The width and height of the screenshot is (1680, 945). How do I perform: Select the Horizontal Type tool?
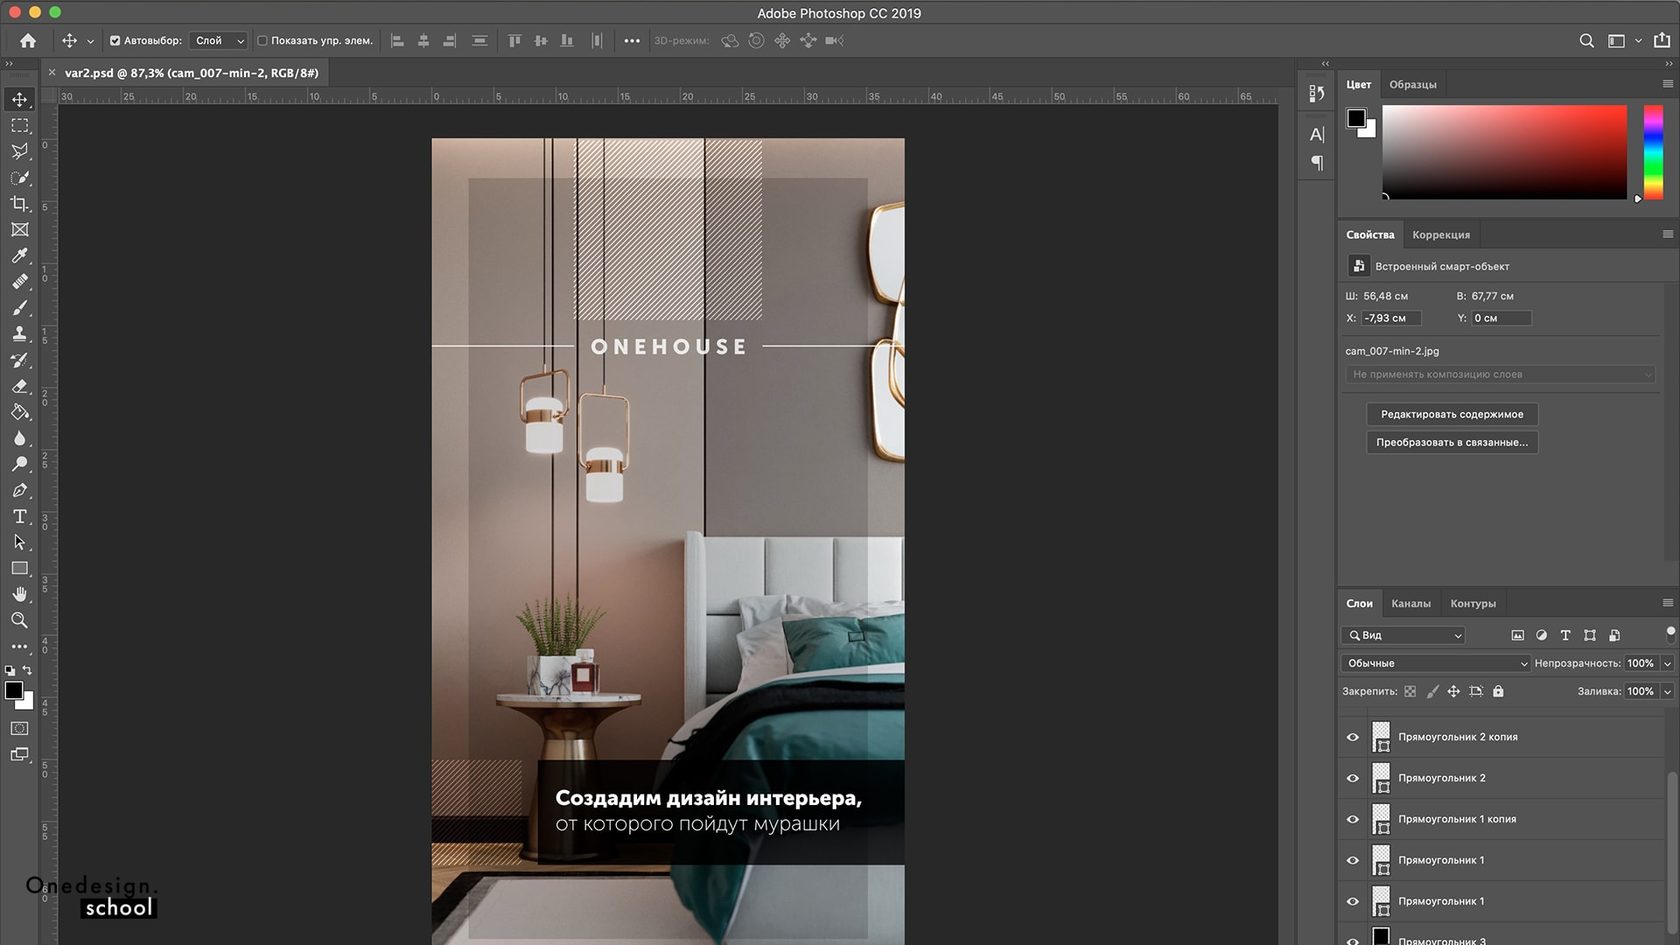(x=19, y=516)
